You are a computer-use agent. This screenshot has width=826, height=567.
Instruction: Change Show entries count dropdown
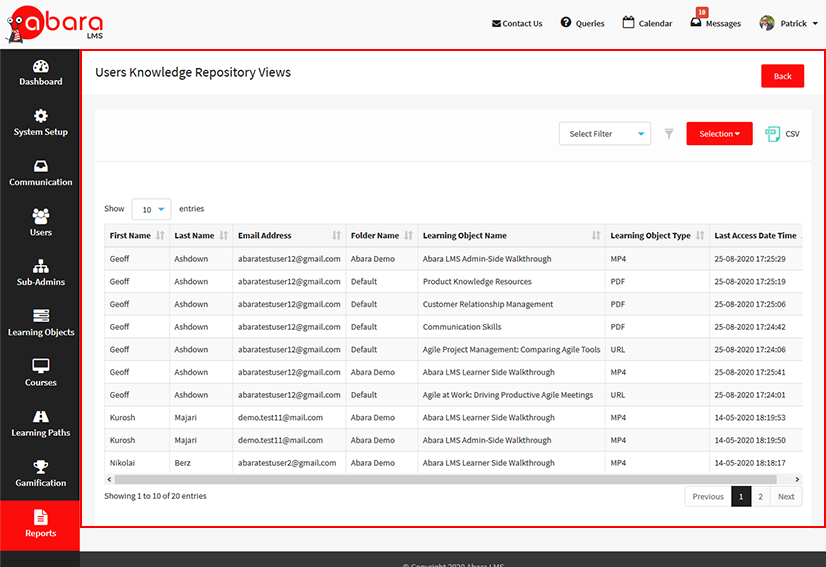point(151,209)
